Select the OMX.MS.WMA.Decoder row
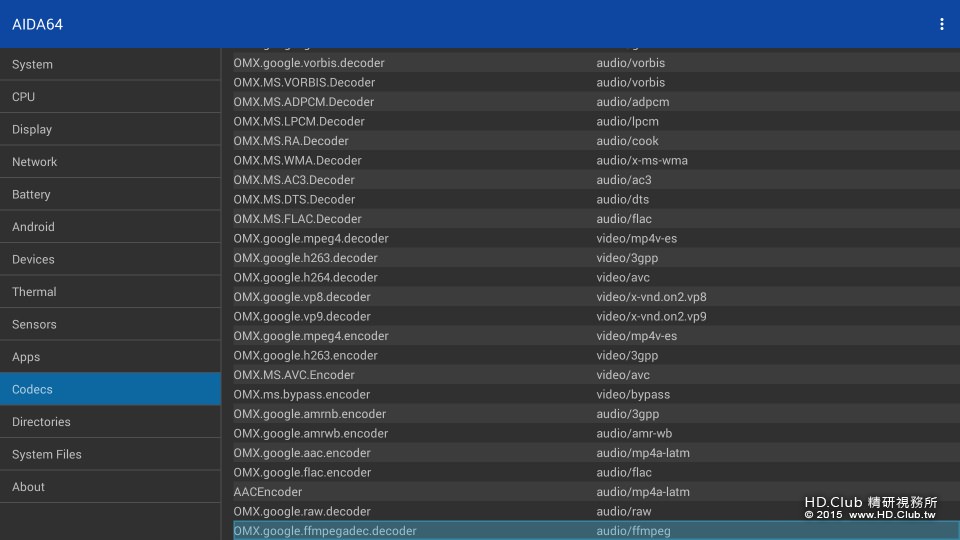 (596, 160)
